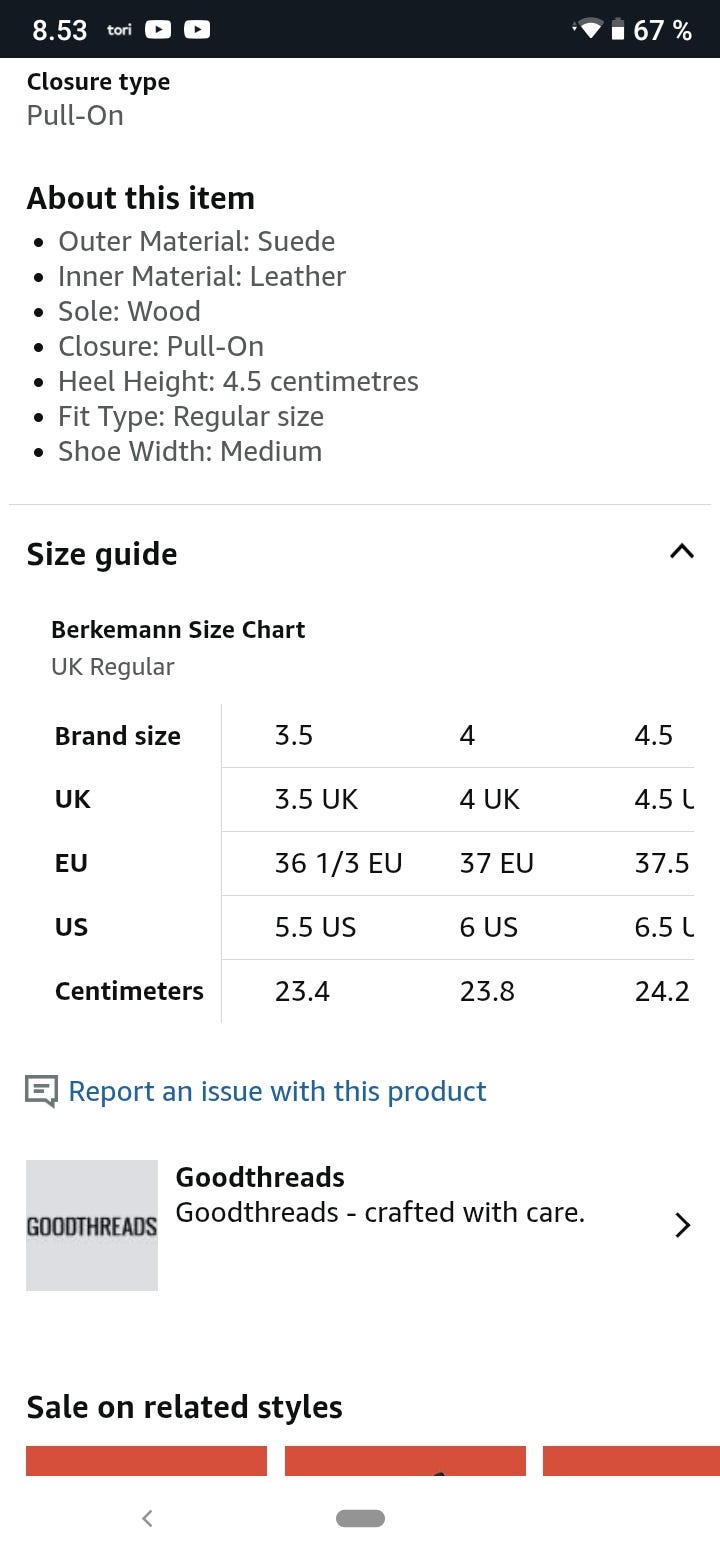Collapse the Size guide section chevron
This screenshot has height=1560, width=720.
click(x=681, y=552)
